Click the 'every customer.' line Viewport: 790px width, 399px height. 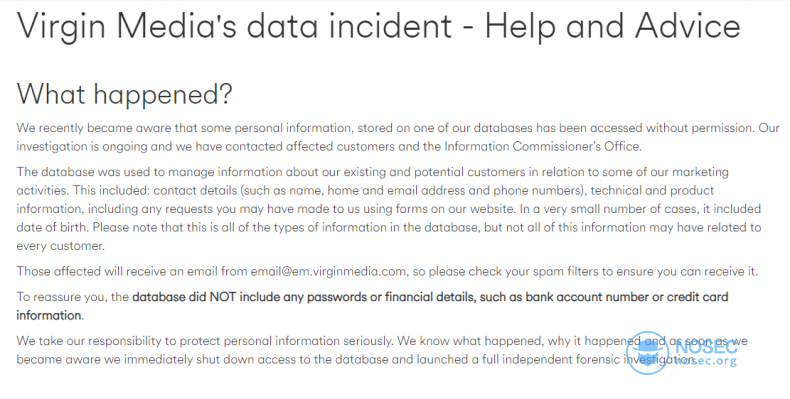coord(60,246)
